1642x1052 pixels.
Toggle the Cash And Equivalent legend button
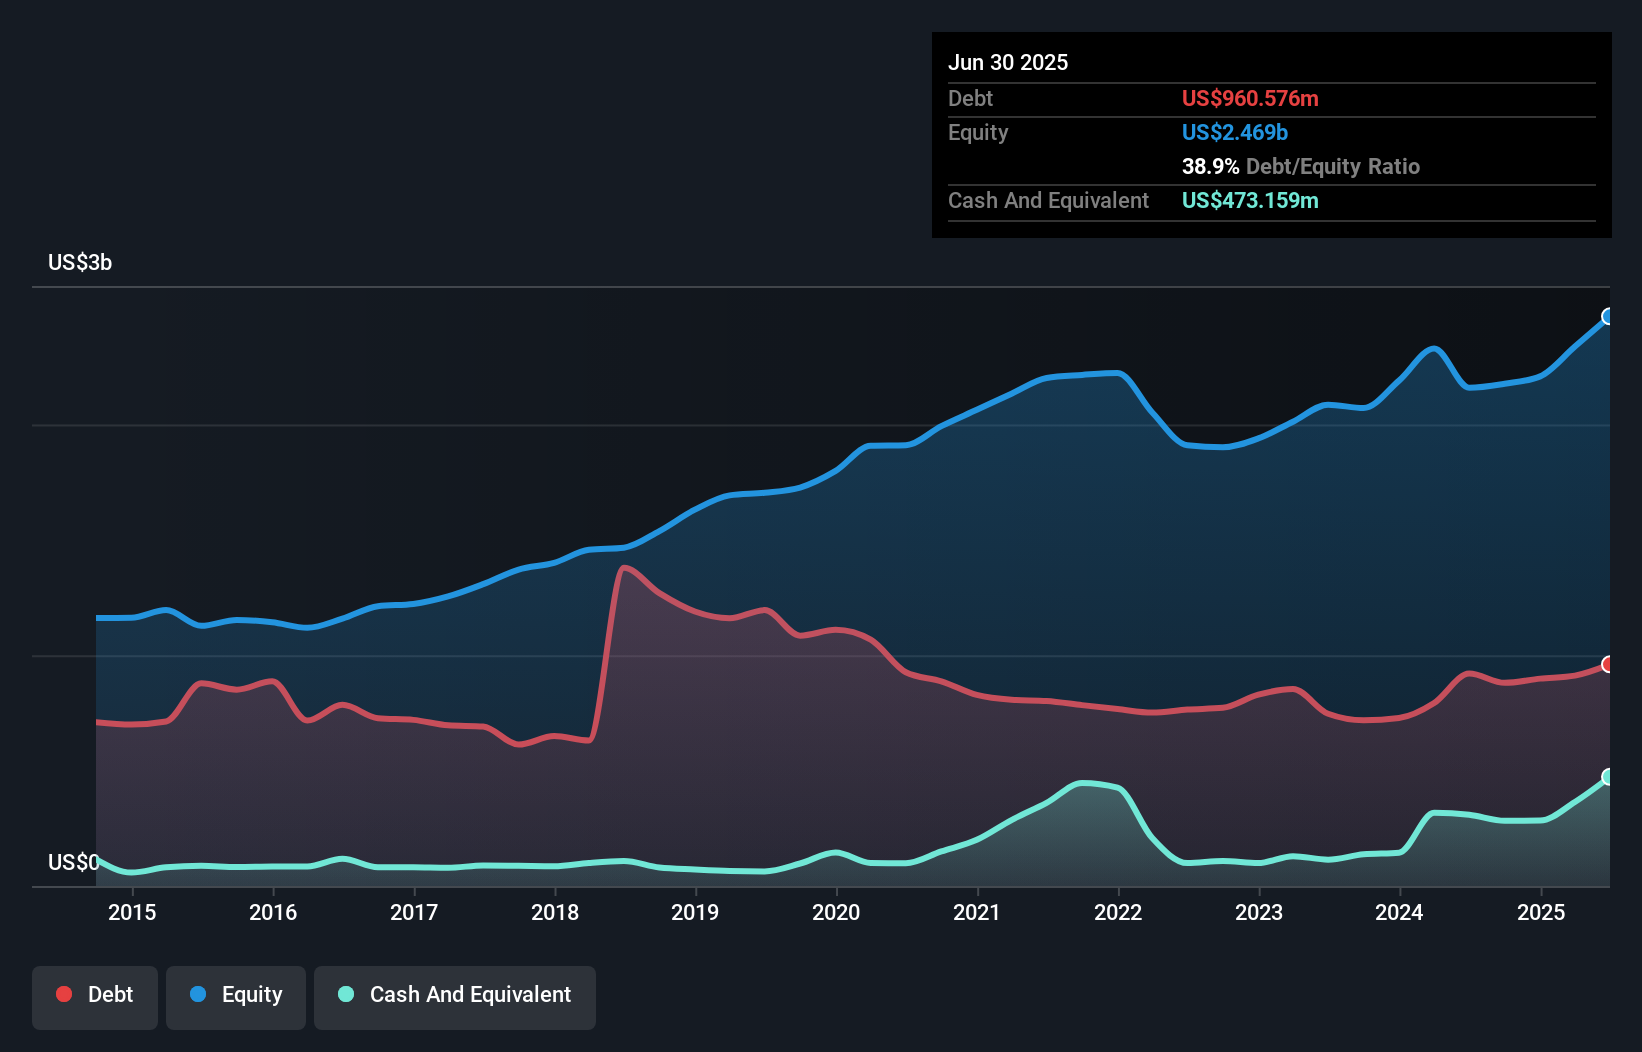pyautogui.click(x=455, y=997)
